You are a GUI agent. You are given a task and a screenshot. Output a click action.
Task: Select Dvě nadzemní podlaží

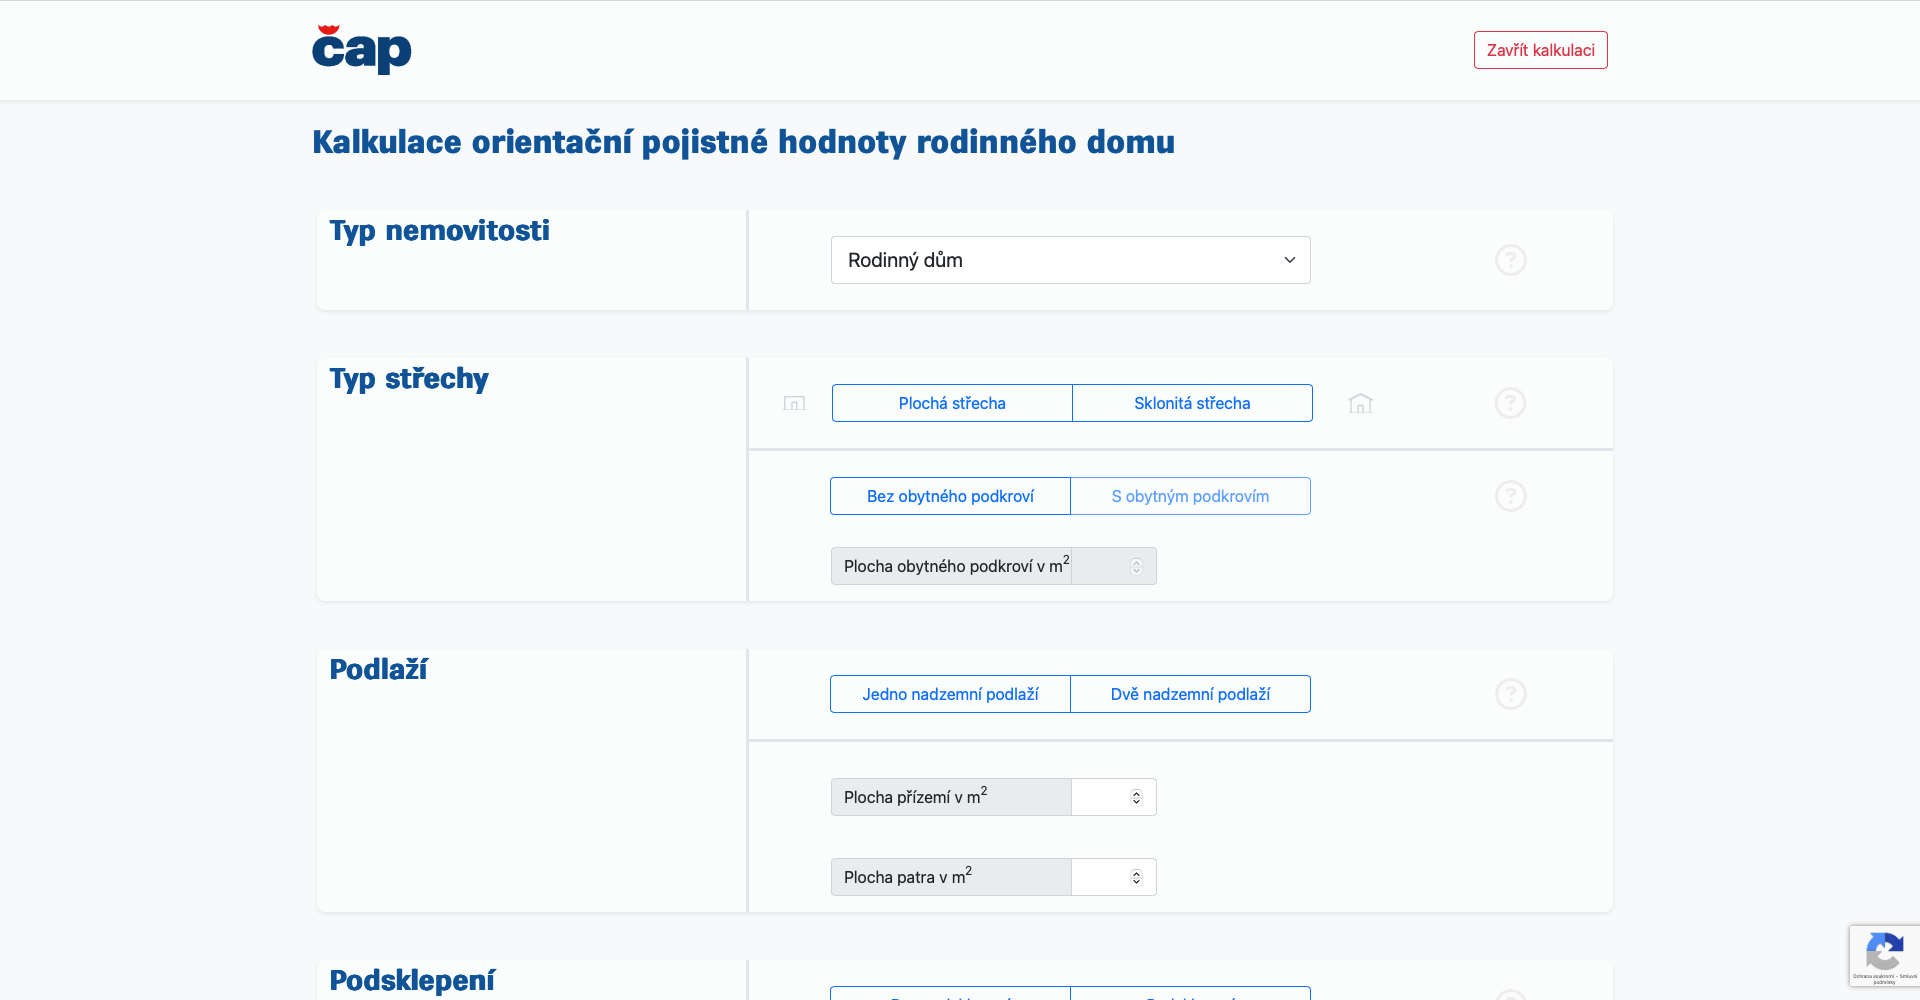click(x=1190, y=694)
